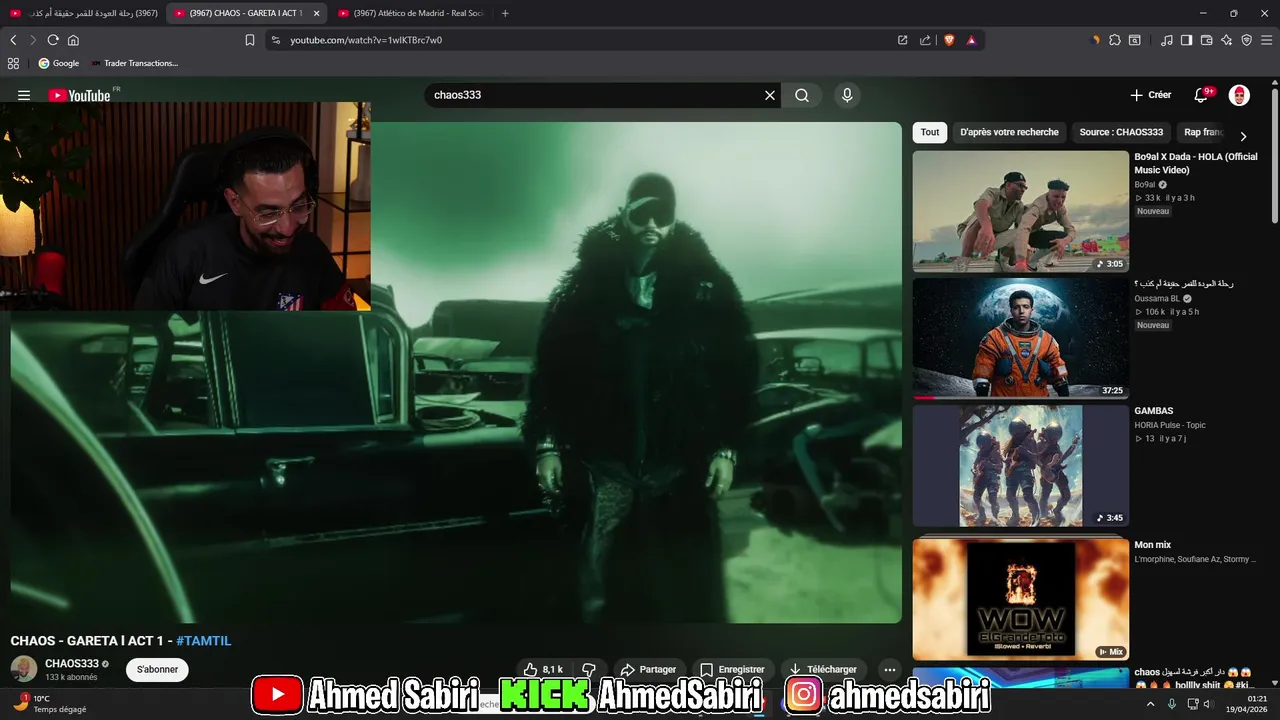Open the browser main menu

1267,40
